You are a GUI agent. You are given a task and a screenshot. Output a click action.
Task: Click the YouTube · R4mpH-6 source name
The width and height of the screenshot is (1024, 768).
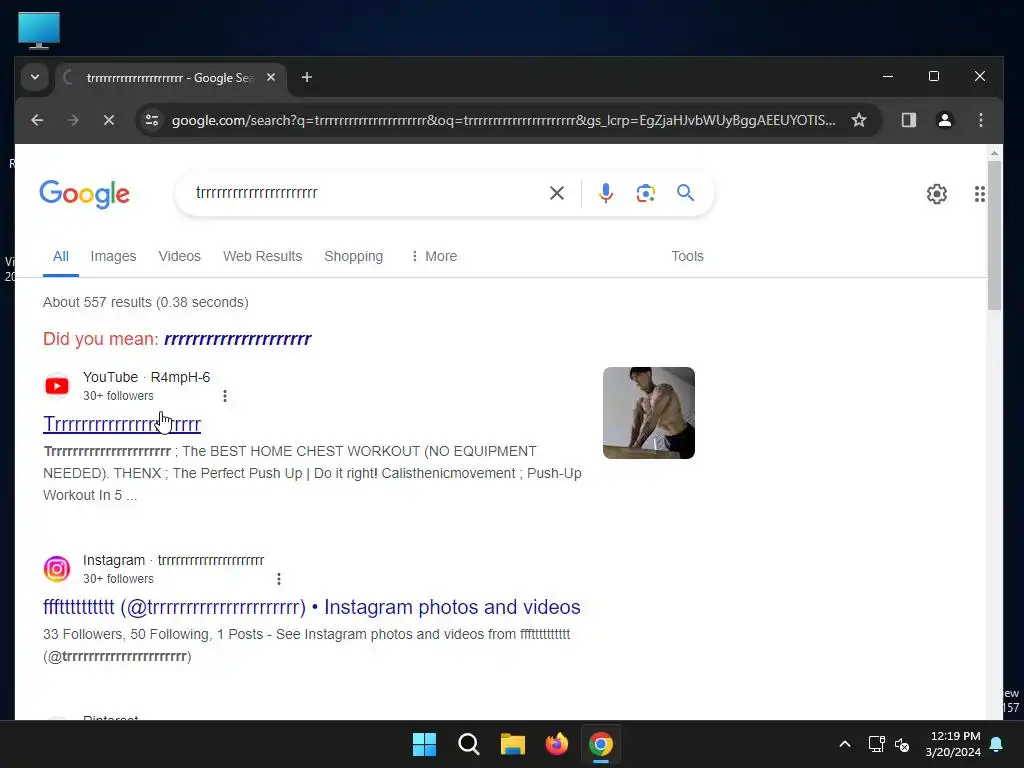pyautogui.click(x=146, y=377)
